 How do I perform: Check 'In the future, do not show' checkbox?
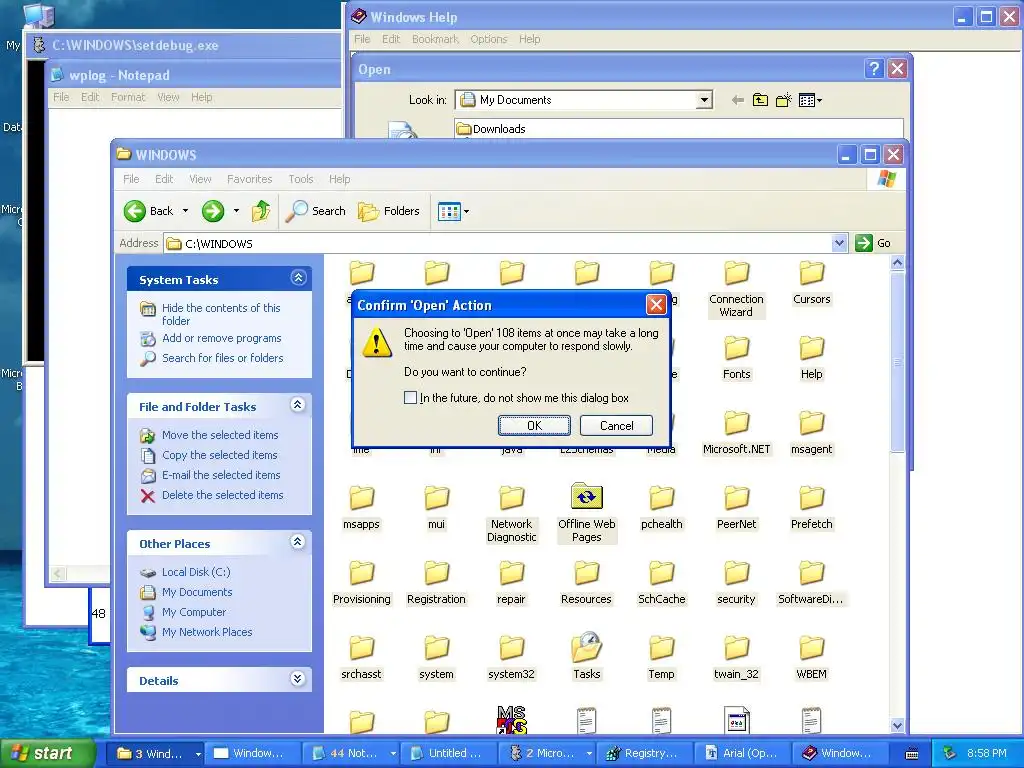410,398
